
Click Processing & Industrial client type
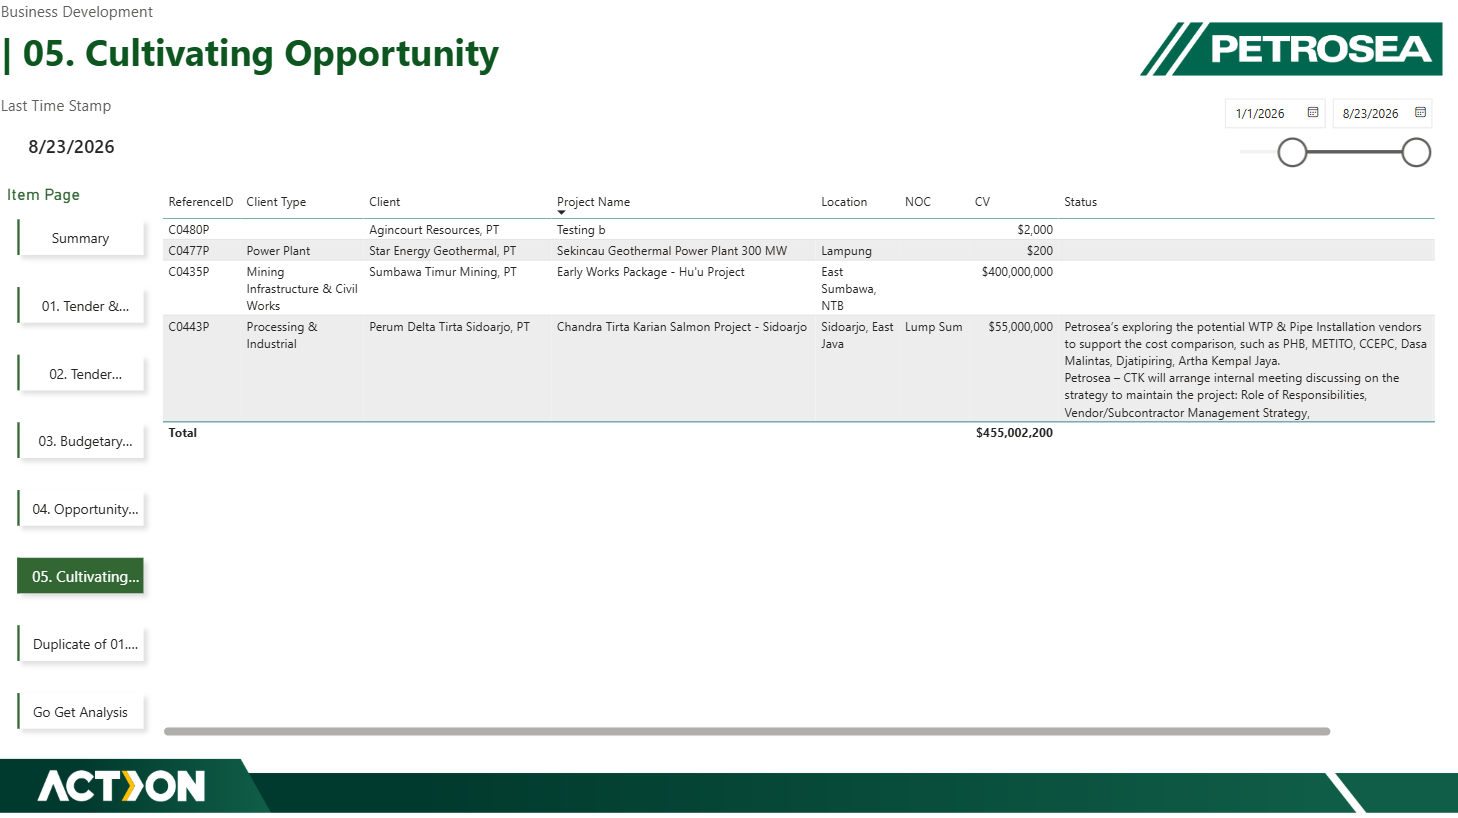tap(282, 335)
